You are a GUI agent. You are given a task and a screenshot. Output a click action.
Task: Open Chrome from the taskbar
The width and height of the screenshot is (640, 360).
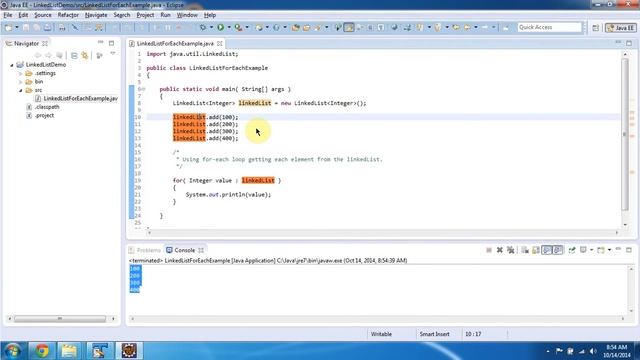tap(42, 351)
